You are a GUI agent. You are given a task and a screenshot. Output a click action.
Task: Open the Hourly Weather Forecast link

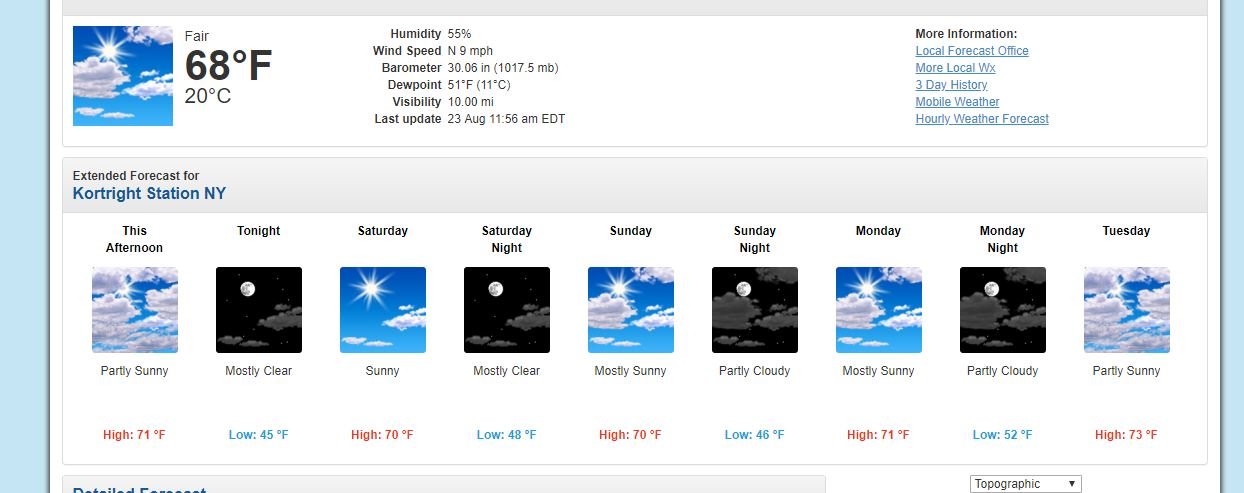click(x=982, y=119)
